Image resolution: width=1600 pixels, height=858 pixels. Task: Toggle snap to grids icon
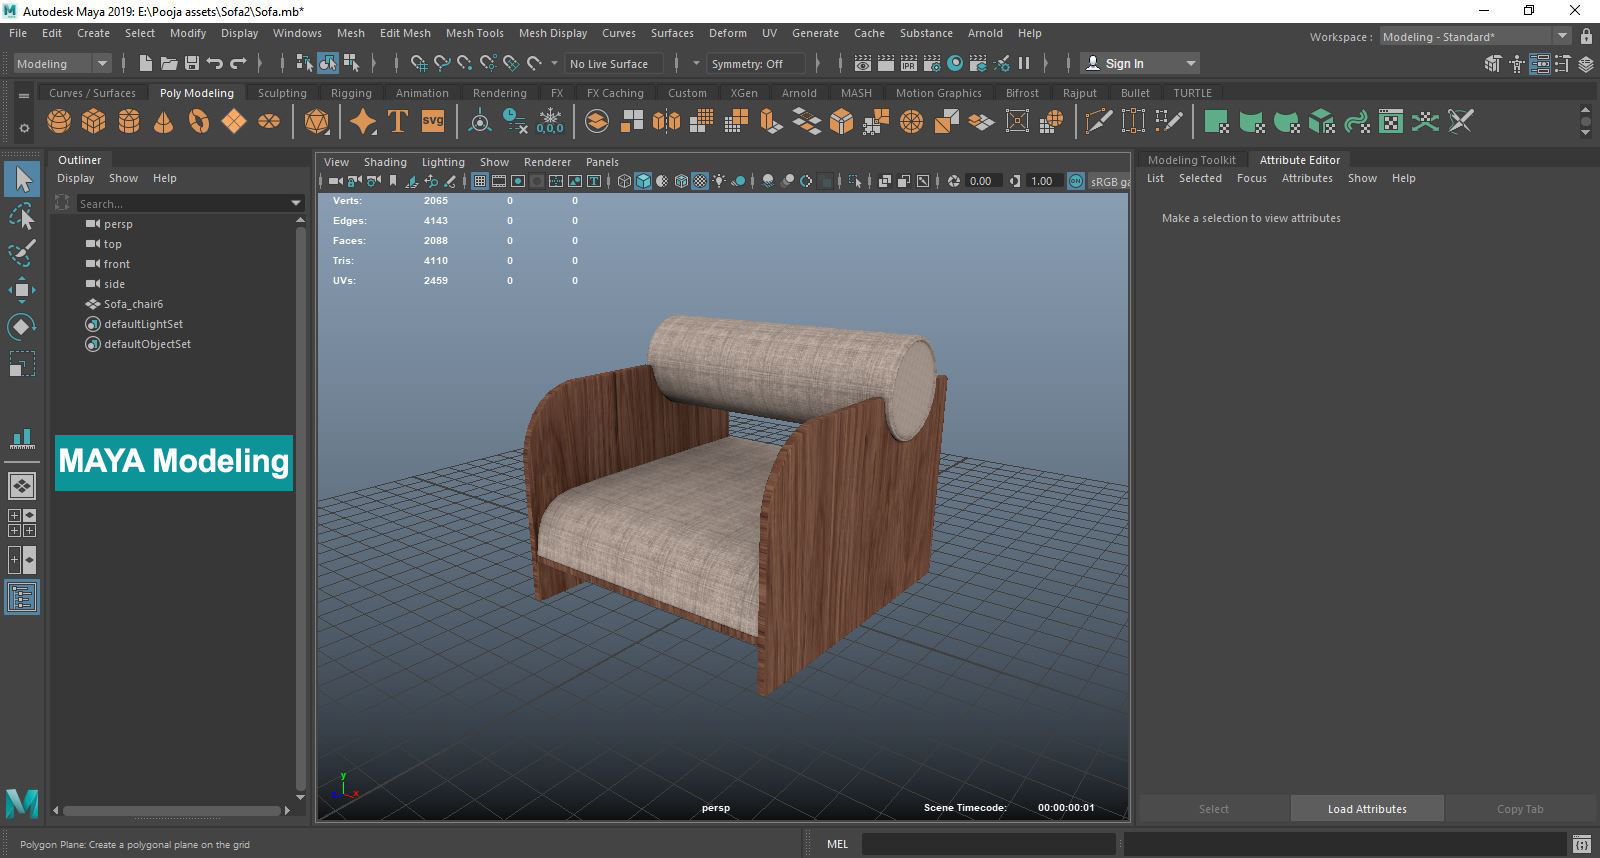click(x=419, y=63)
